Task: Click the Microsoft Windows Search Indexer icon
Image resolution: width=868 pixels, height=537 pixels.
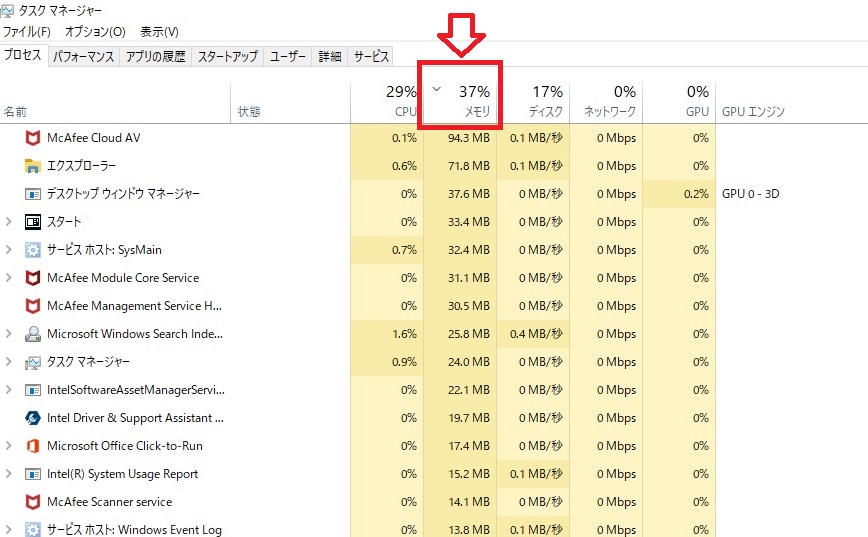Action: pyautogui.click(x=33, y=334)
